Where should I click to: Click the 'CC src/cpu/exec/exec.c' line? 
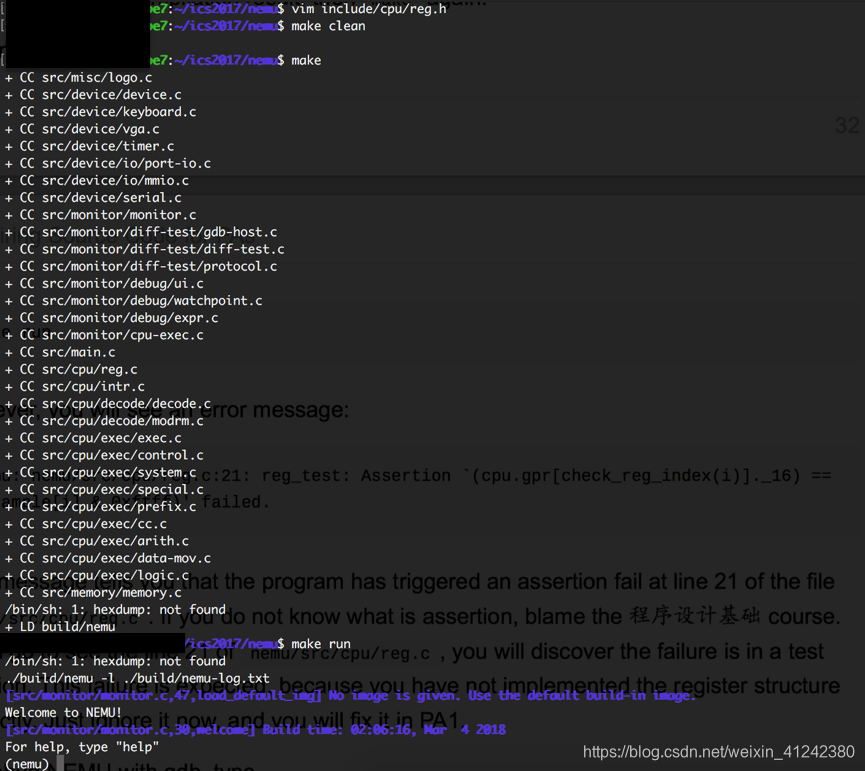(93, 437)
